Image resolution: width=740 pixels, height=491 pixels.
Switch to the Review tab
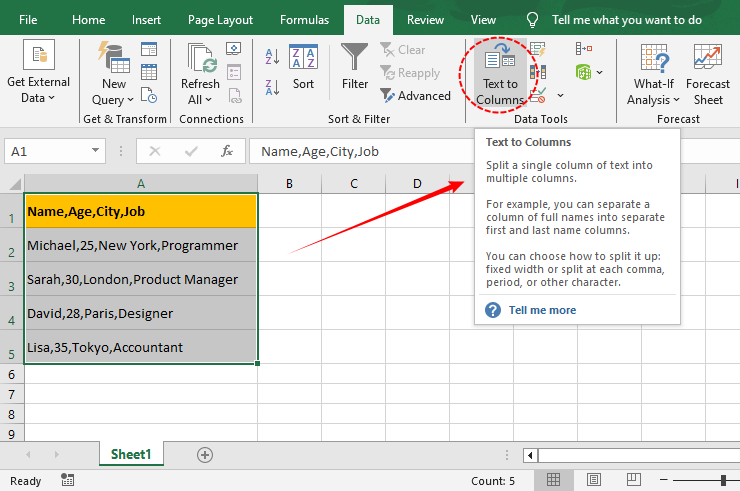425,20
